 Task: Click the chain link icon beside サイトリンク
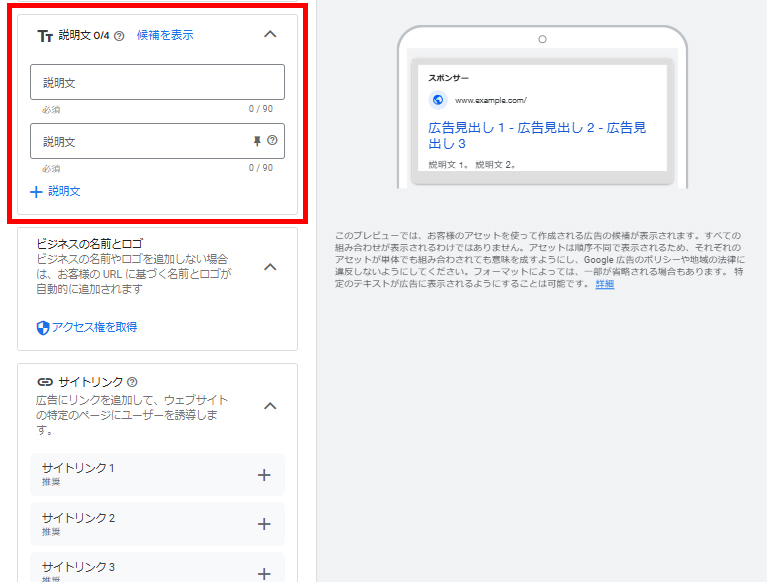tap(45, 382)
